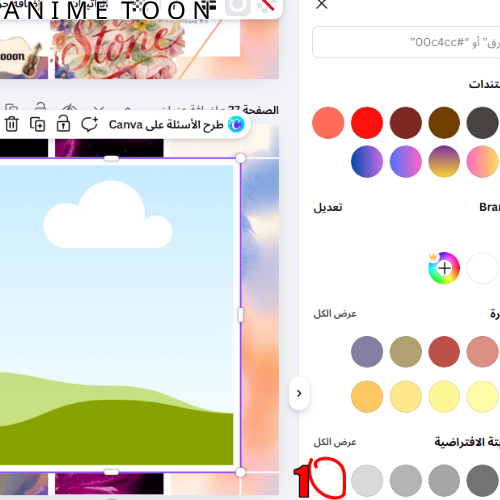Viewport: 500px width, 500px height.
Task: Pick the medium-light gray default color
Action: coord(406,480)
